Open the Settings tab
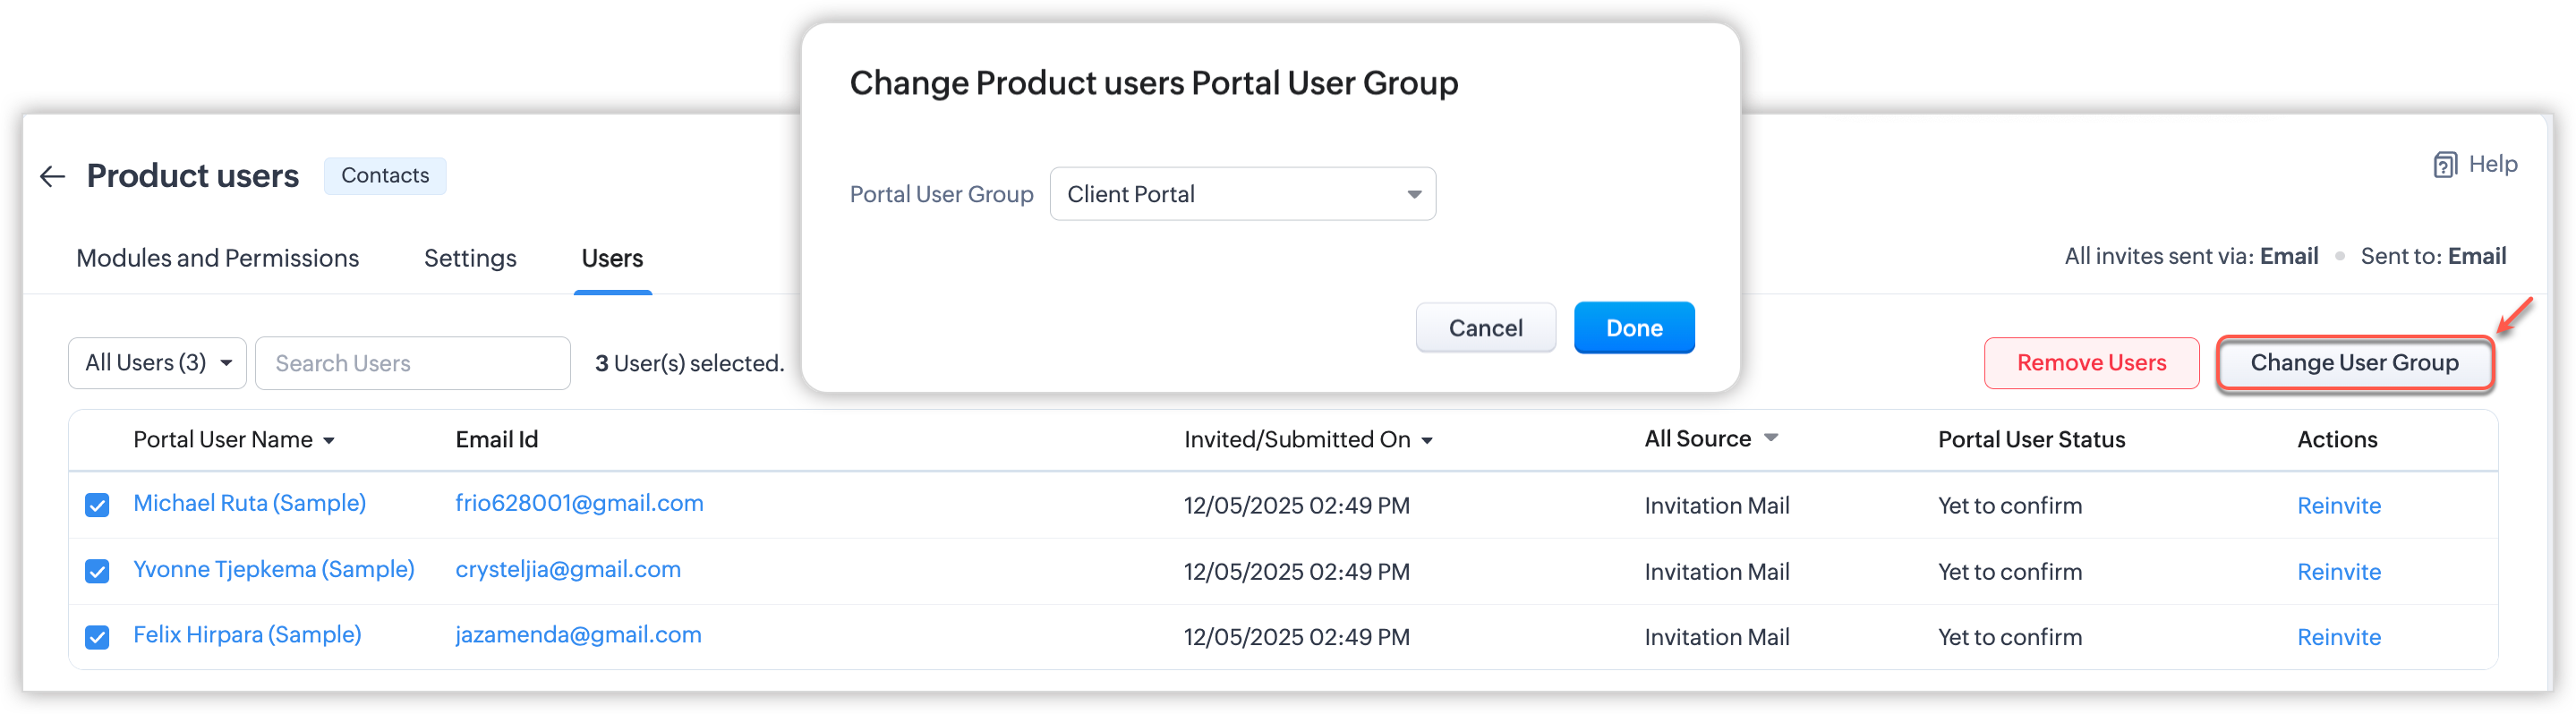Screen dimensions: 2576x714 pyautogui.click(x=470, y=258)
